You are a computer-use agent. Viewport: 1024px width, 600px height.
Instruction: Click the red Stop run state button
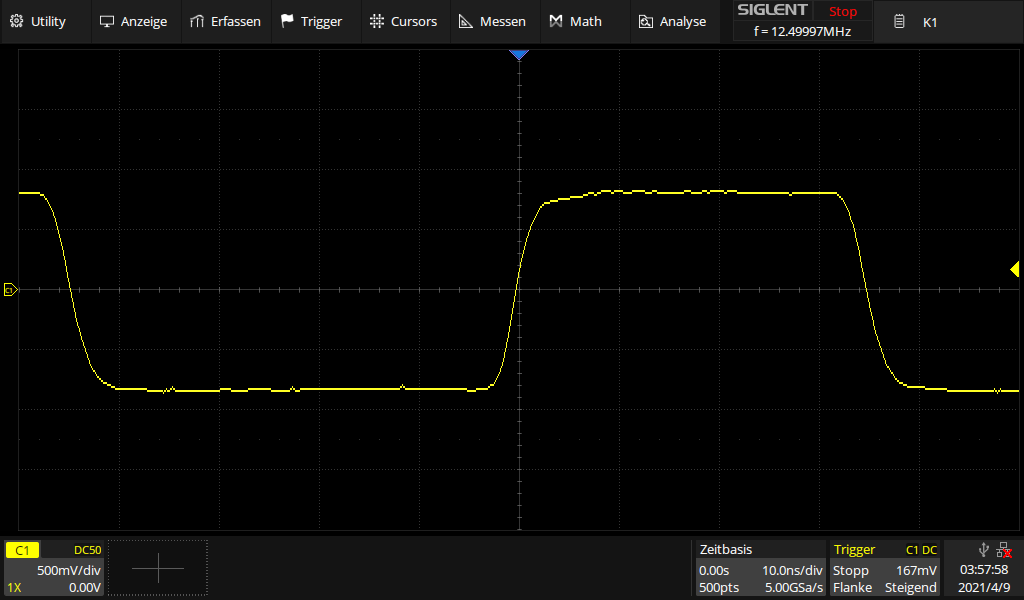[x=842, y=12]
